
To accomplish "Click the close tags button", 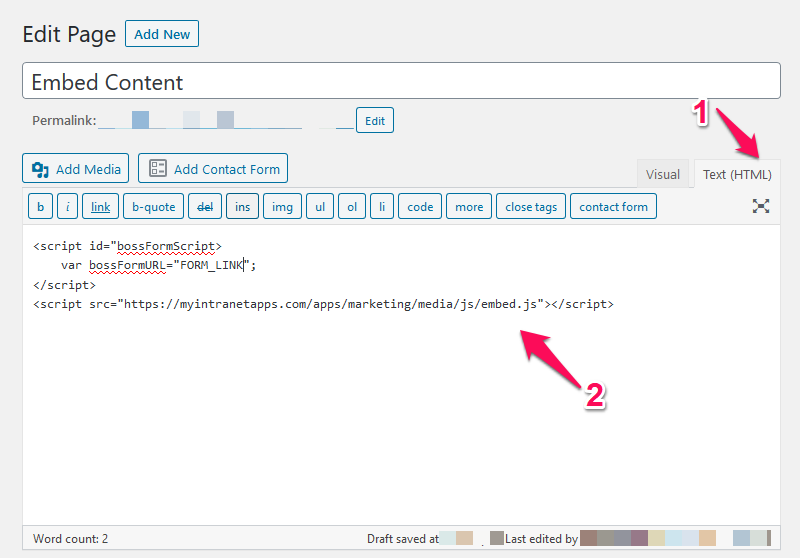I will 531,207.
